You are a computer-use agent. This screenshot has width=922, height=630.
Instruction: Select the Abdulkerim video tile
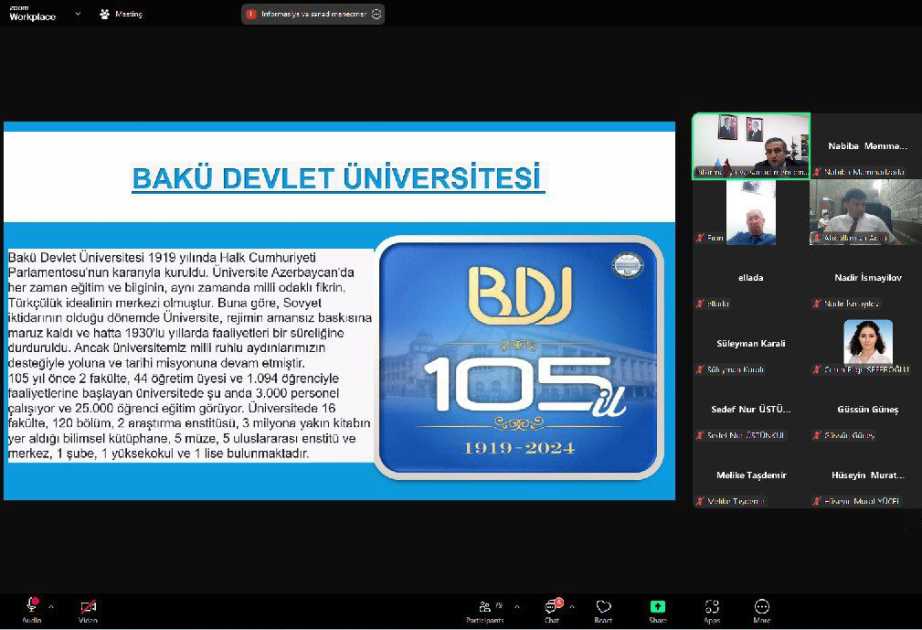click(866, 212)
